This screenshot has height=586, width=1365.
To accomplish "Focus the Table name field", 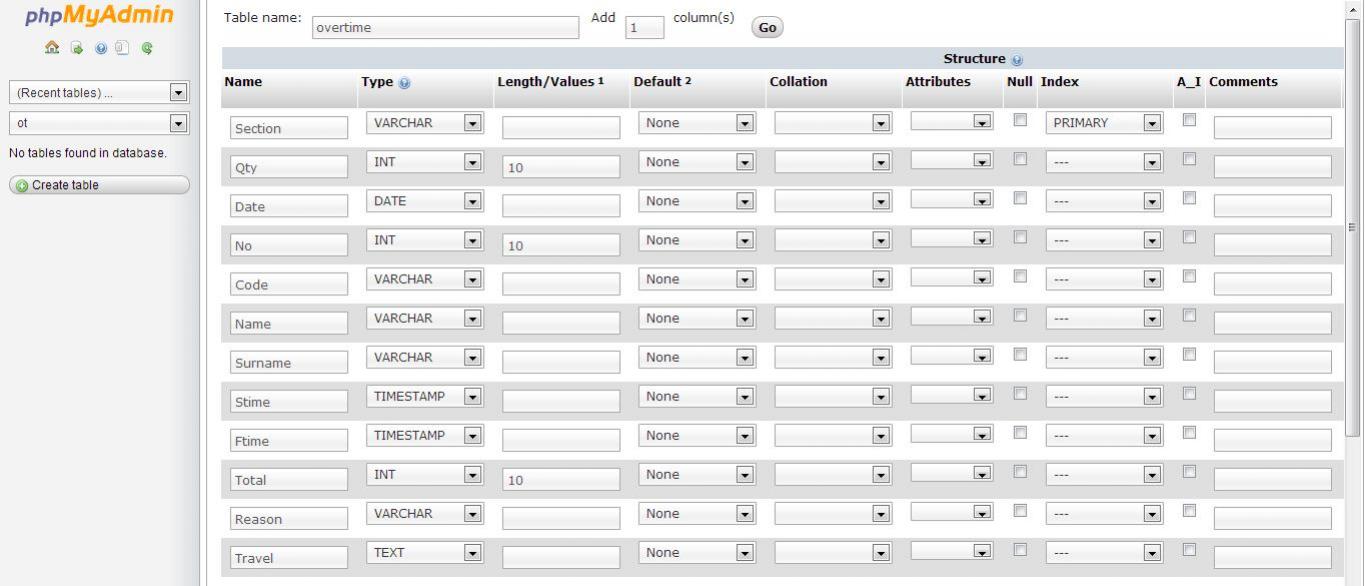I will 446,27.
